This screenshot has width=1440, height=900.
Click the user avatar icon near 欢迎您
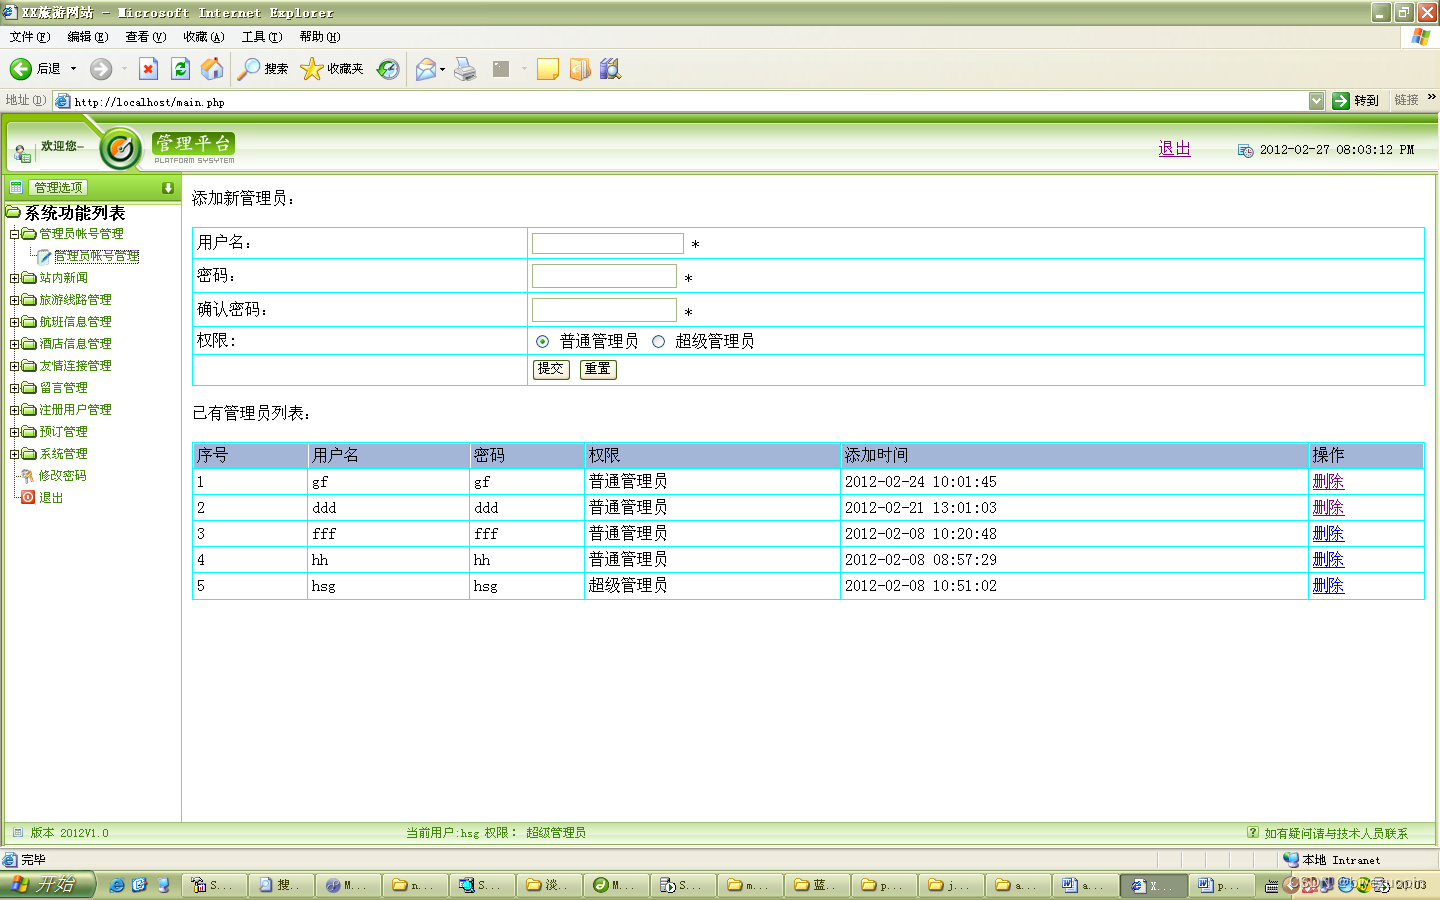pyautogui.click(x=22, y=153)
